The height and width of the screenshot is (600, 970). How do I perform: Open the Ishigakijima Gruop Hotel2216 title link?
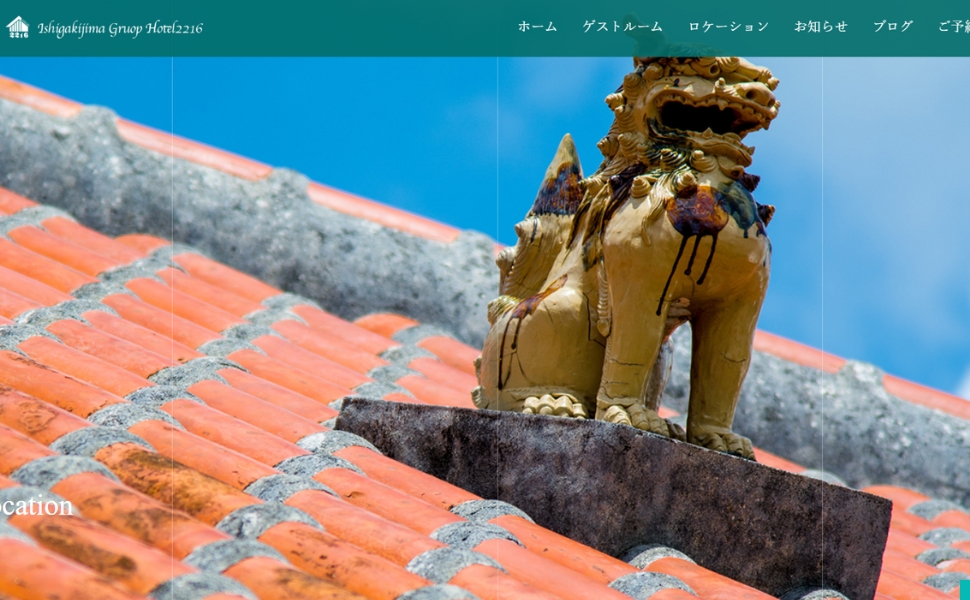point(120,28)
